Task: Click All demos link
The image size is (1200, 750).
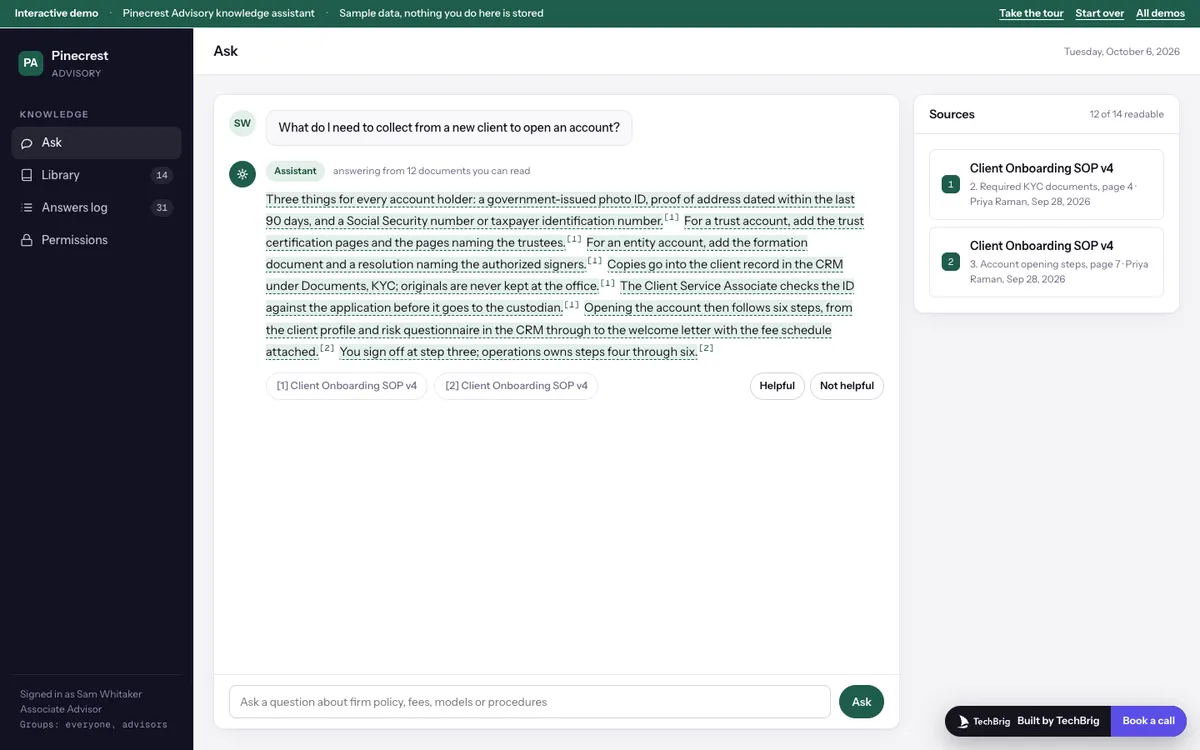Action: 1160,13
